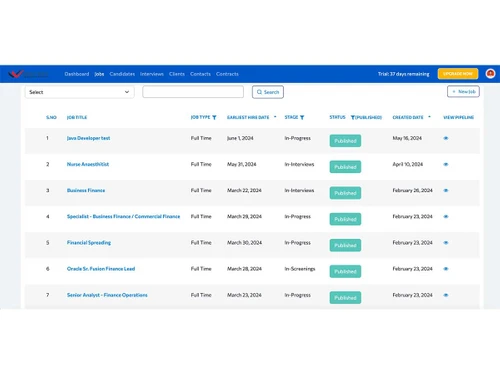Click Published badge in Oracle Sr. Fusion row

345,271
